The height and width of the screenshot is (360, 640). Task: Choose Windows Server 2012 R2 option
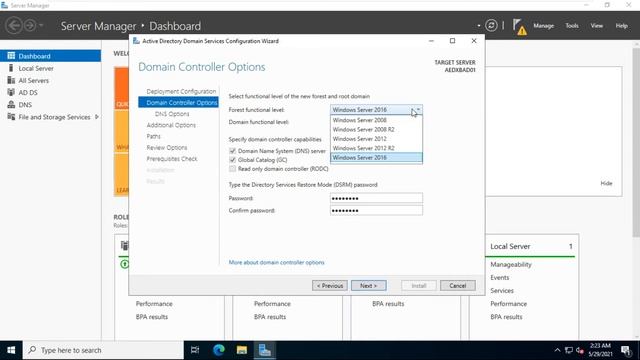pos(376,148)
